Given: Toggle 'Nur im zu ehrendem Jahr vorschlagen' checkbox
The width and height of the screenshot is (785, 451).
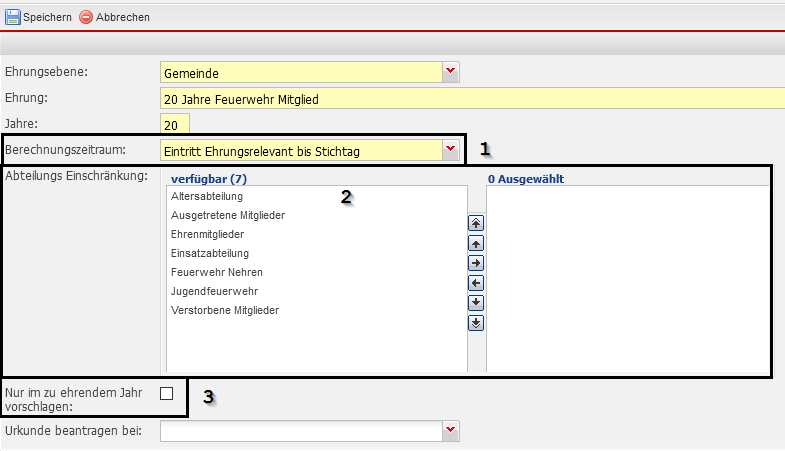Looking at the screenshot, I should [x=166, y=393].
